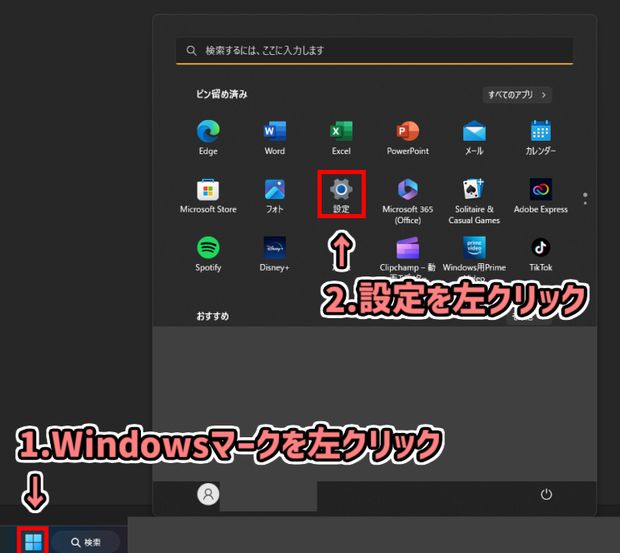
Task: Launch Spotify from pinned apps
Action: [x=208, y=254]
